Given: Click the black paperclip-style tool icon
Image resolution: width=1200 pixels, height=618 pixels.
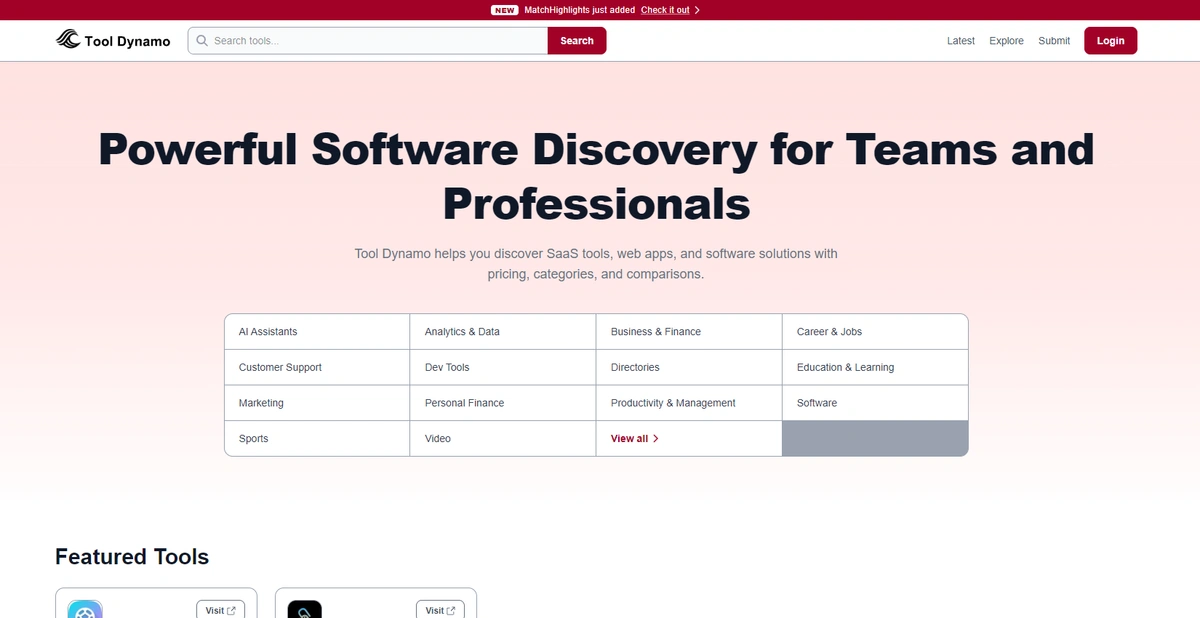Looking at the screenshot, I should 304,610.
